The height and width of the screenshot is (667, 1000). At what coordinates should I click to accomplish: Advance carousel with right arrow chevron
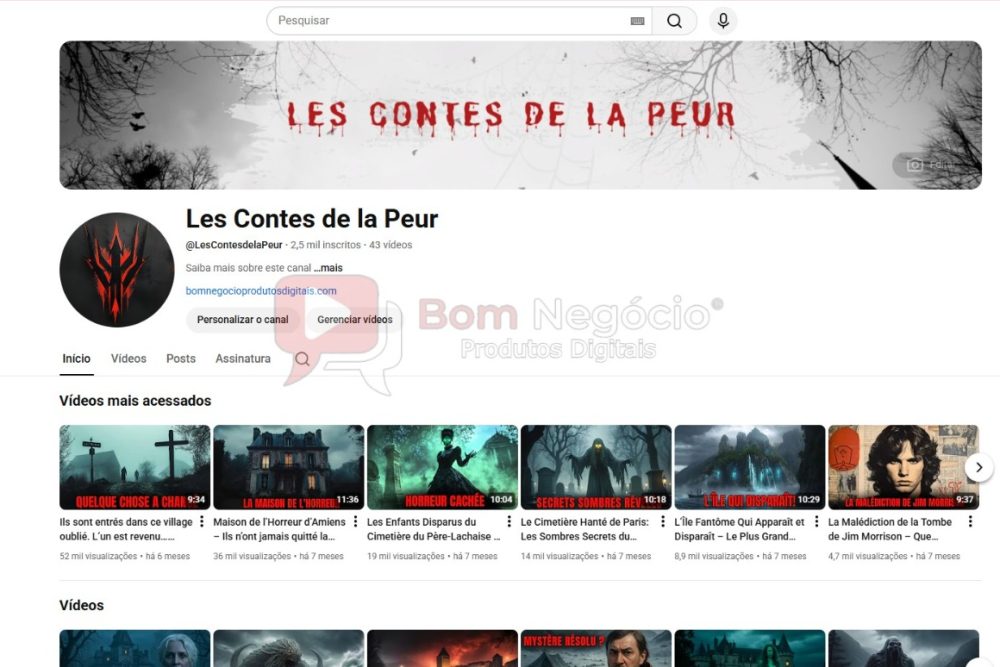pyautogui.click(x=979, y=466)
